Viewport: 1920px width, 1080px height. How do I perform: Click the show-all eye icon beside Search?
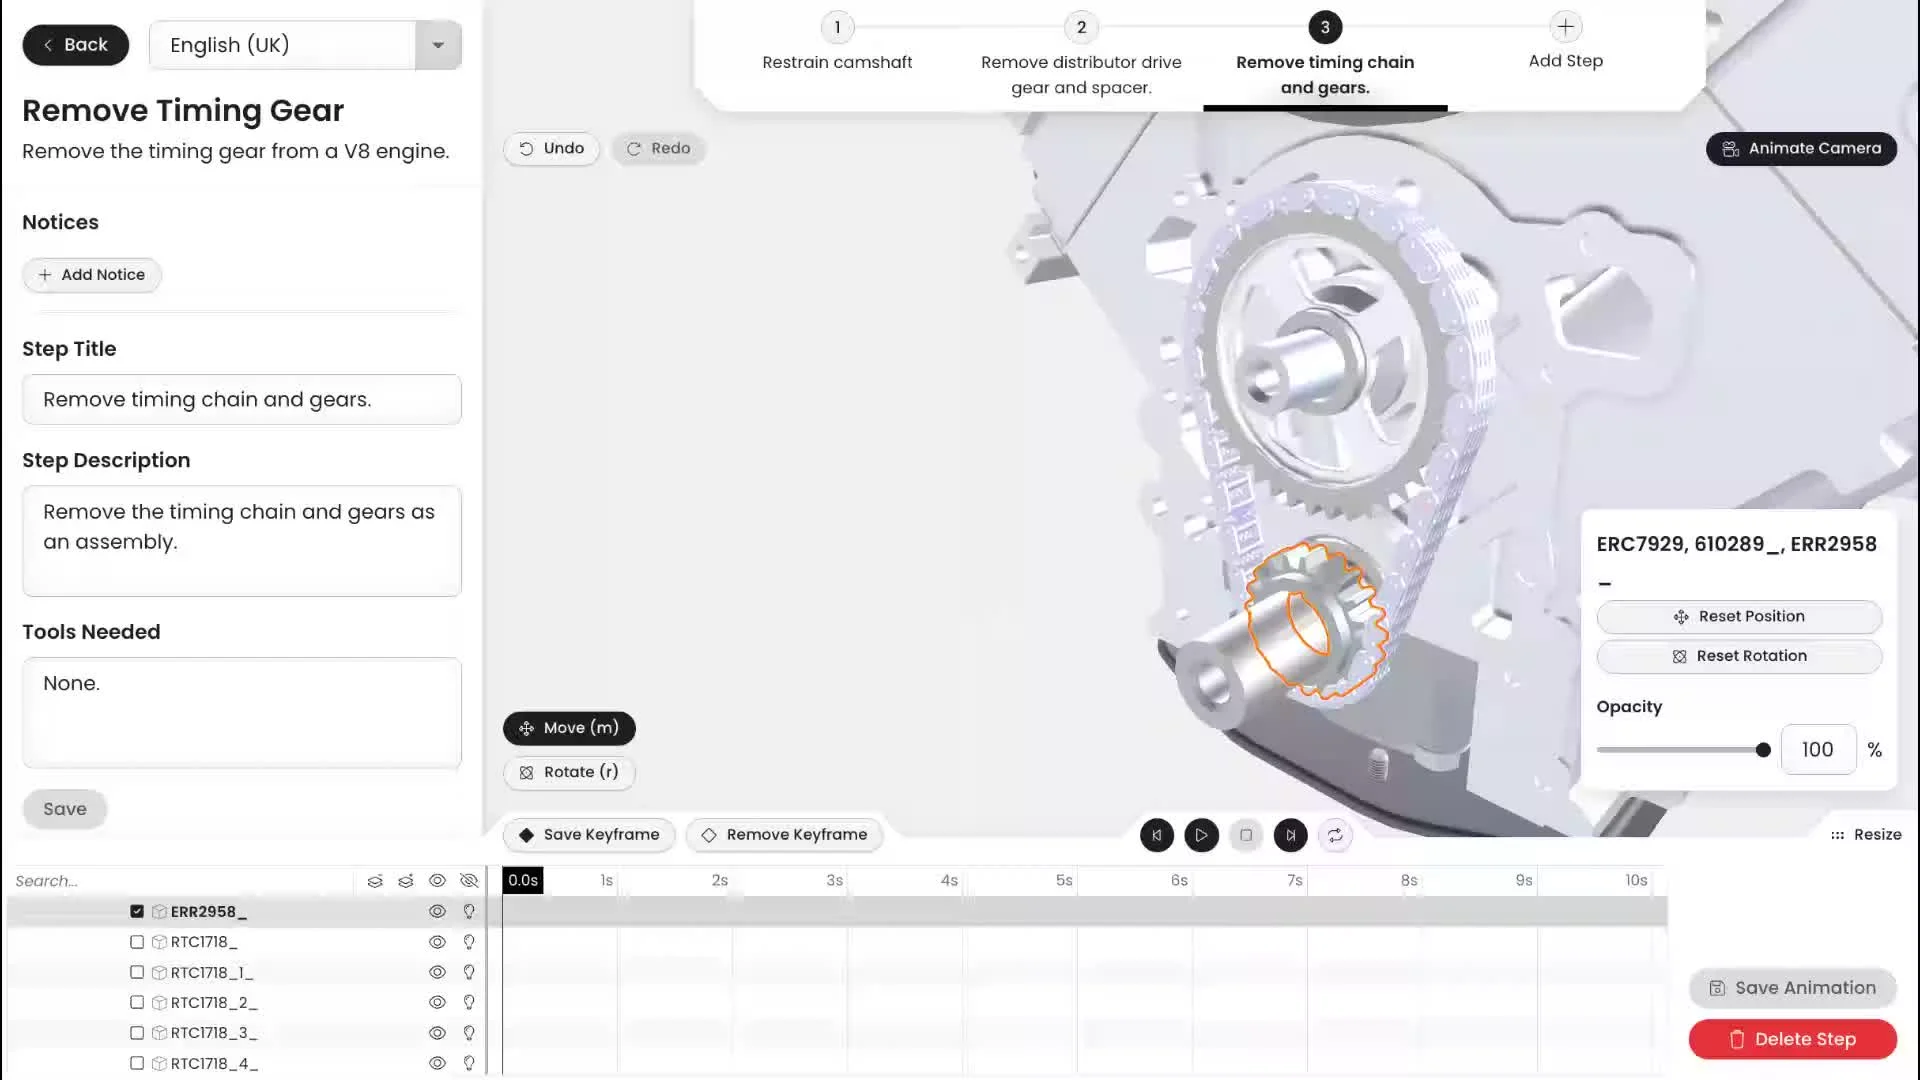437,881
